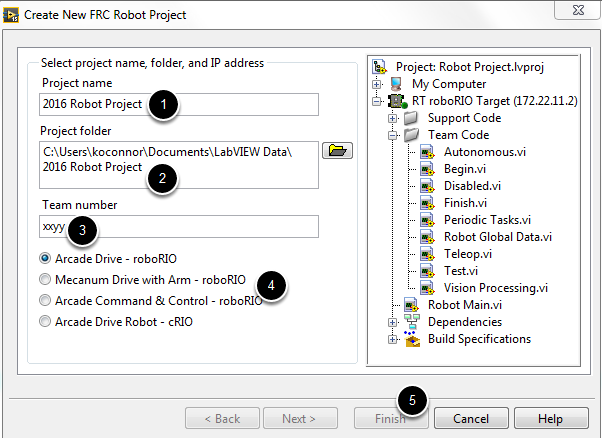Click the Vision Processing.vi file icon
602x438 pixels.
427,288
